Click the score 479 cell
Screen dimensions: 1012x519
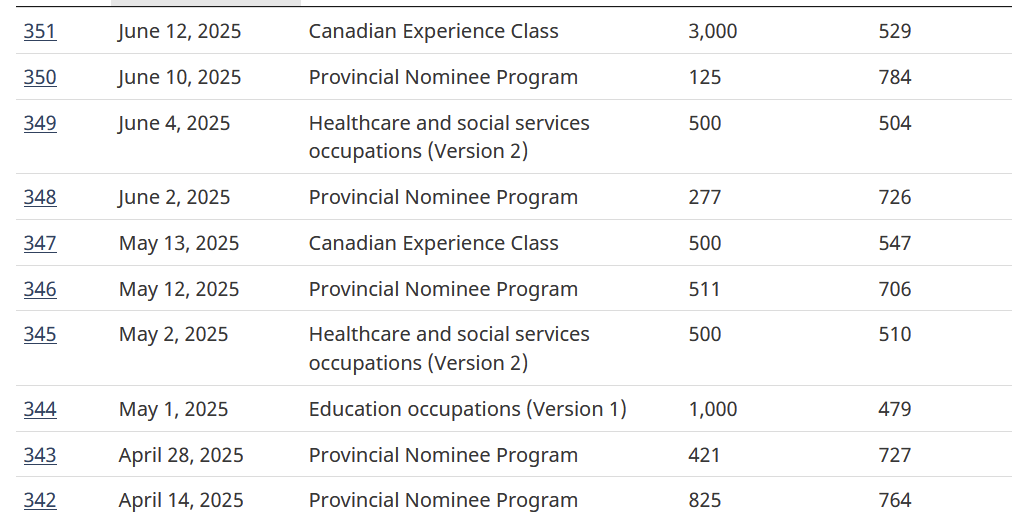pos(894,409)
